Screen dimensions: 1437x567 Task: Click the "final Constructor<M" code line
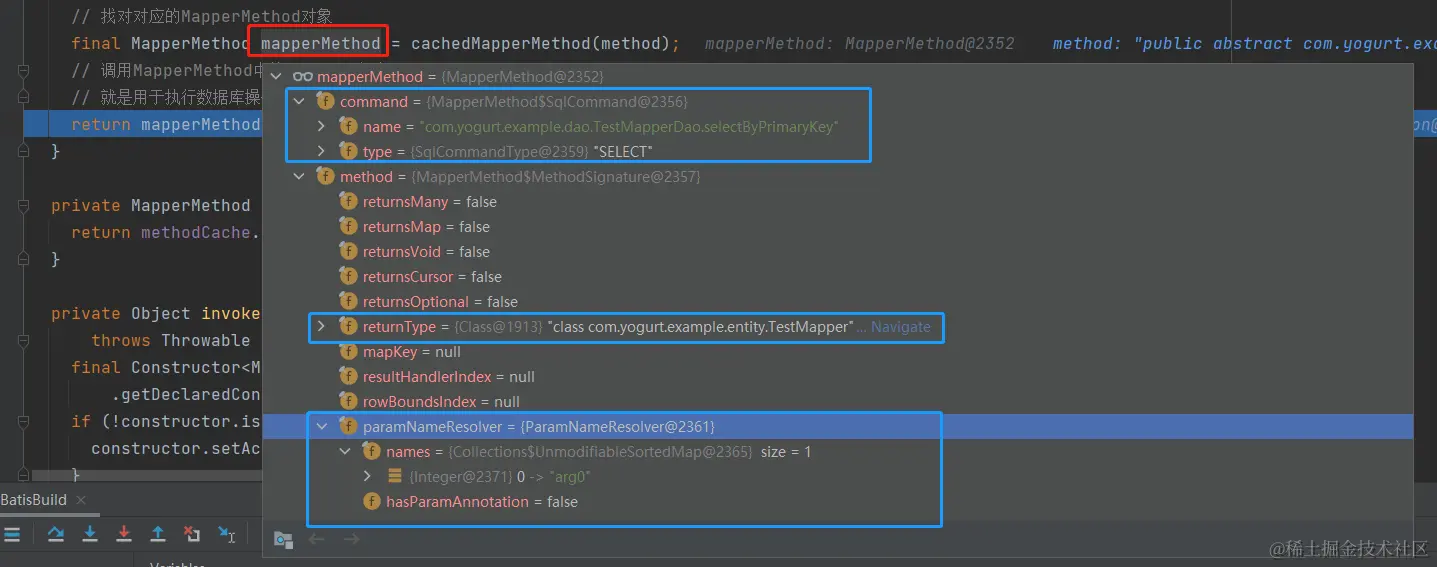(165, 367)
